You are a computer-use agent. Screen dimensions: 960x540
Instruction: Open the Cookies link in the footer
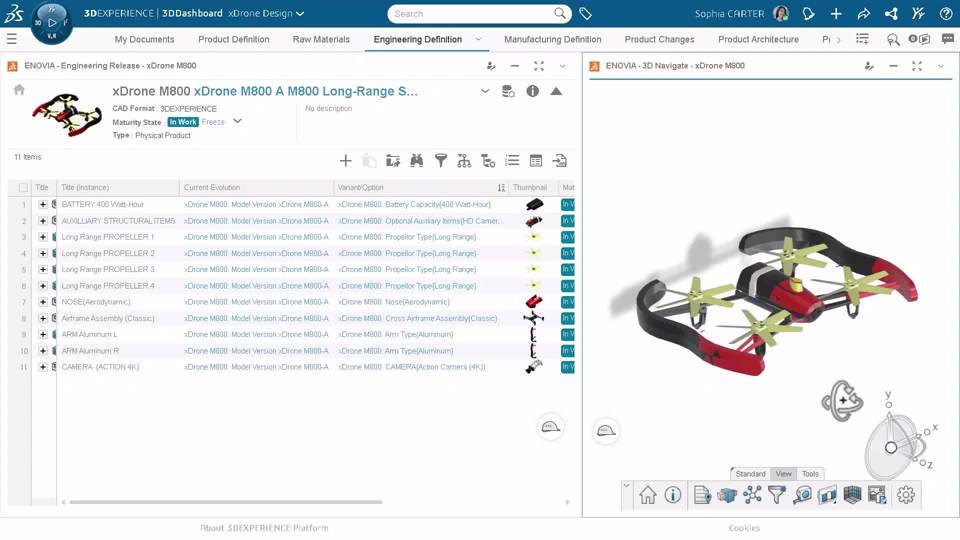click(x=744, y=528)
